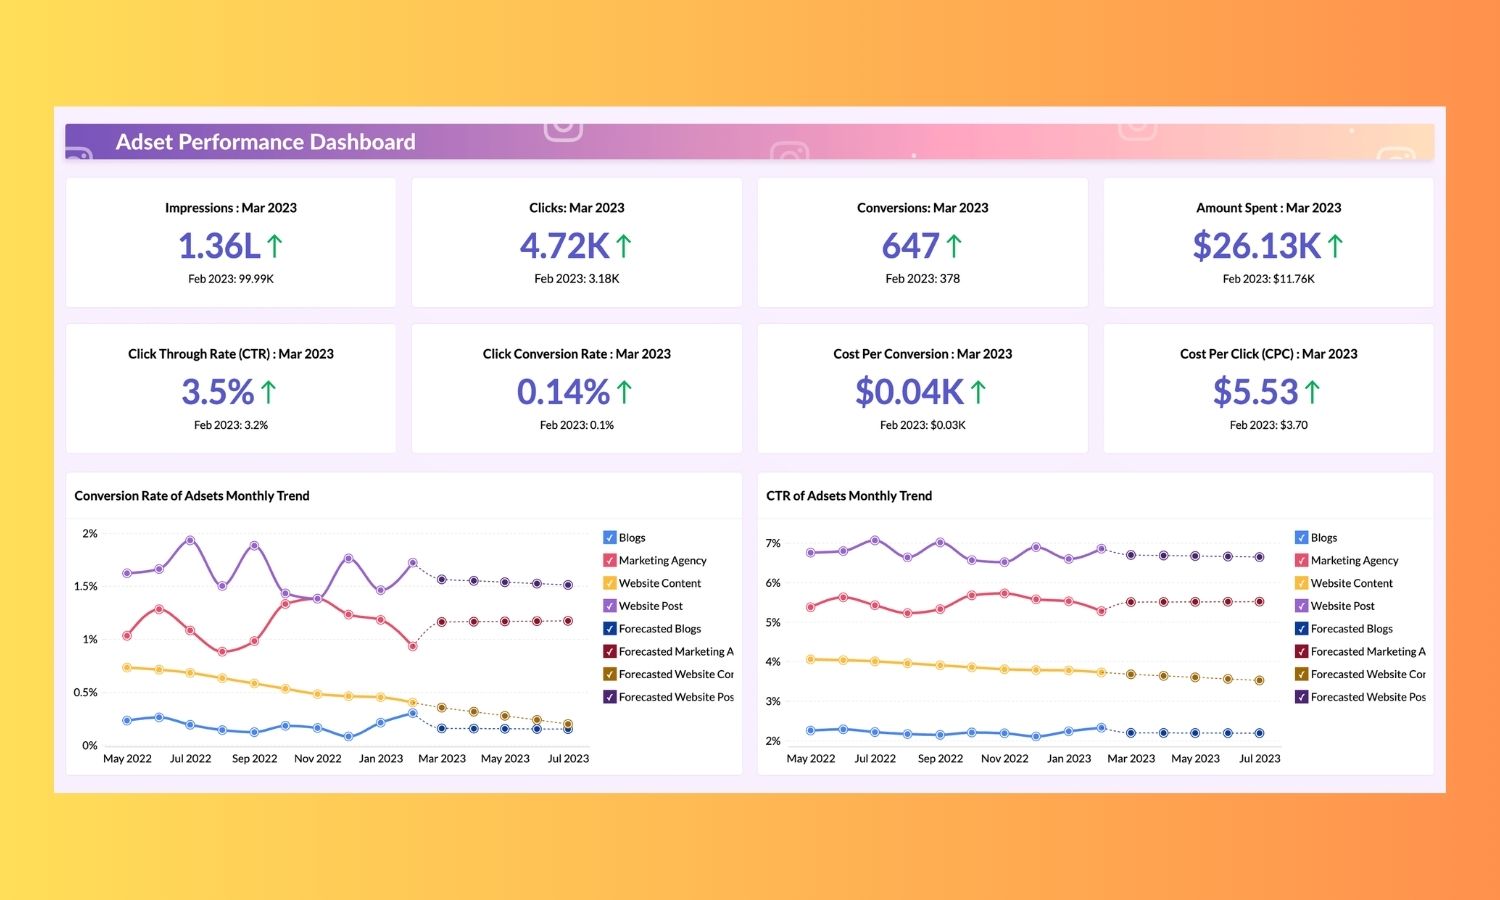The image size is (1500, 900).
Task: Click the Adset Performance Dashboard title
Action: pyautogui.click(x=265, y=142)
